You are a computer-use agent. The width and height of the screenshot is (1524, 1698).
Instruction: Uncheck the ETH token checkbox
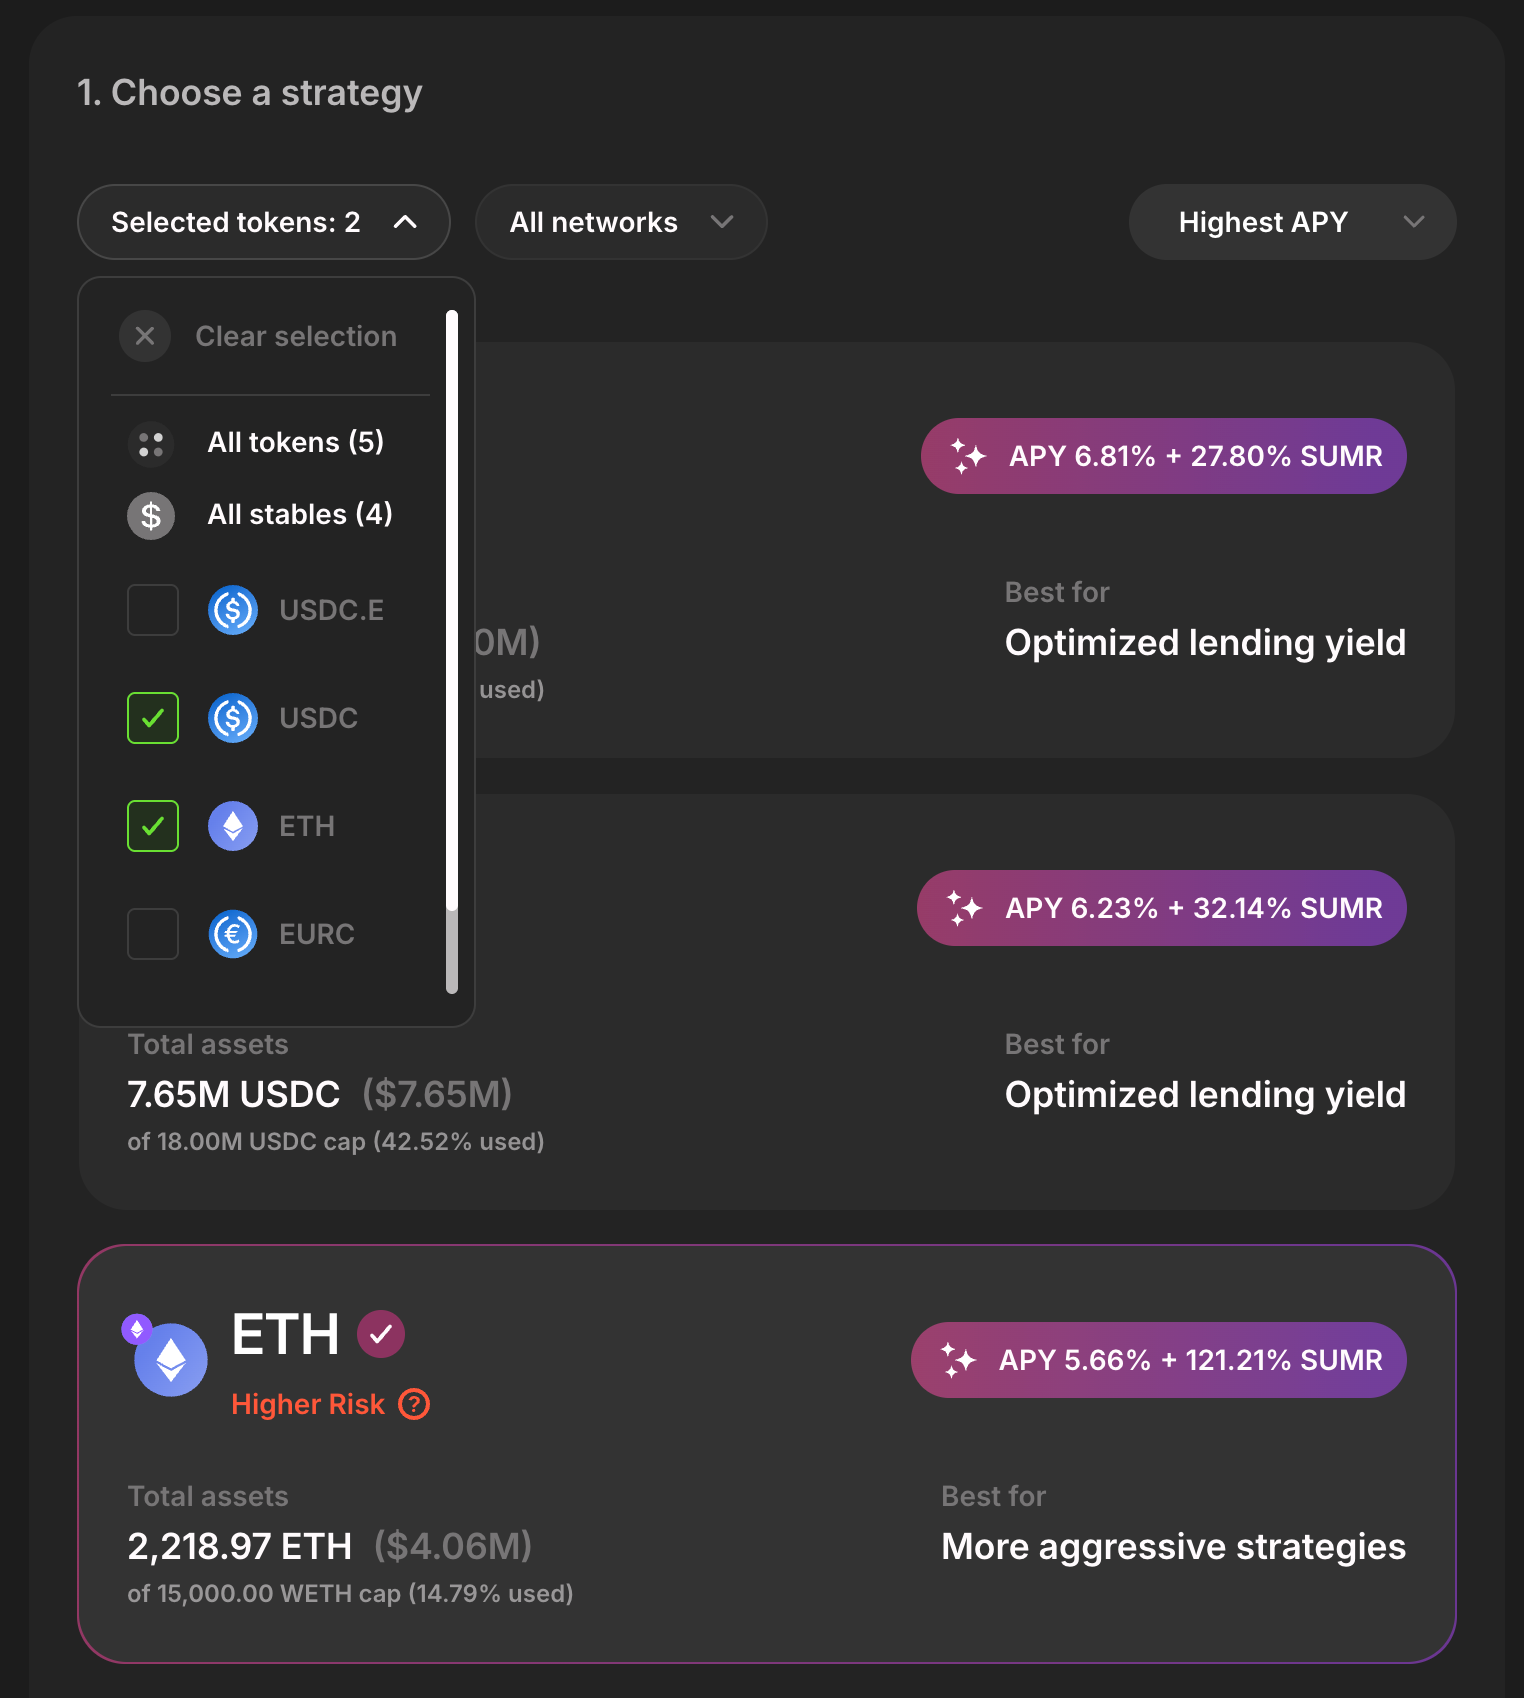point(153,826)
